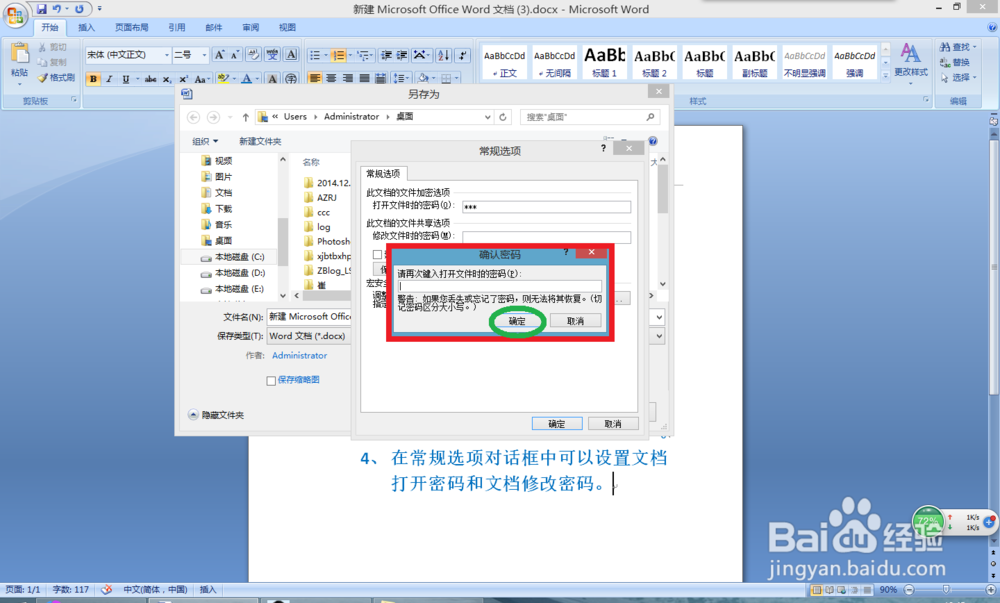Screen dimensions: 1000x603
Task: Toggle the checkbox in 常规选项 dialog
Action: click(x=378, y=254)
